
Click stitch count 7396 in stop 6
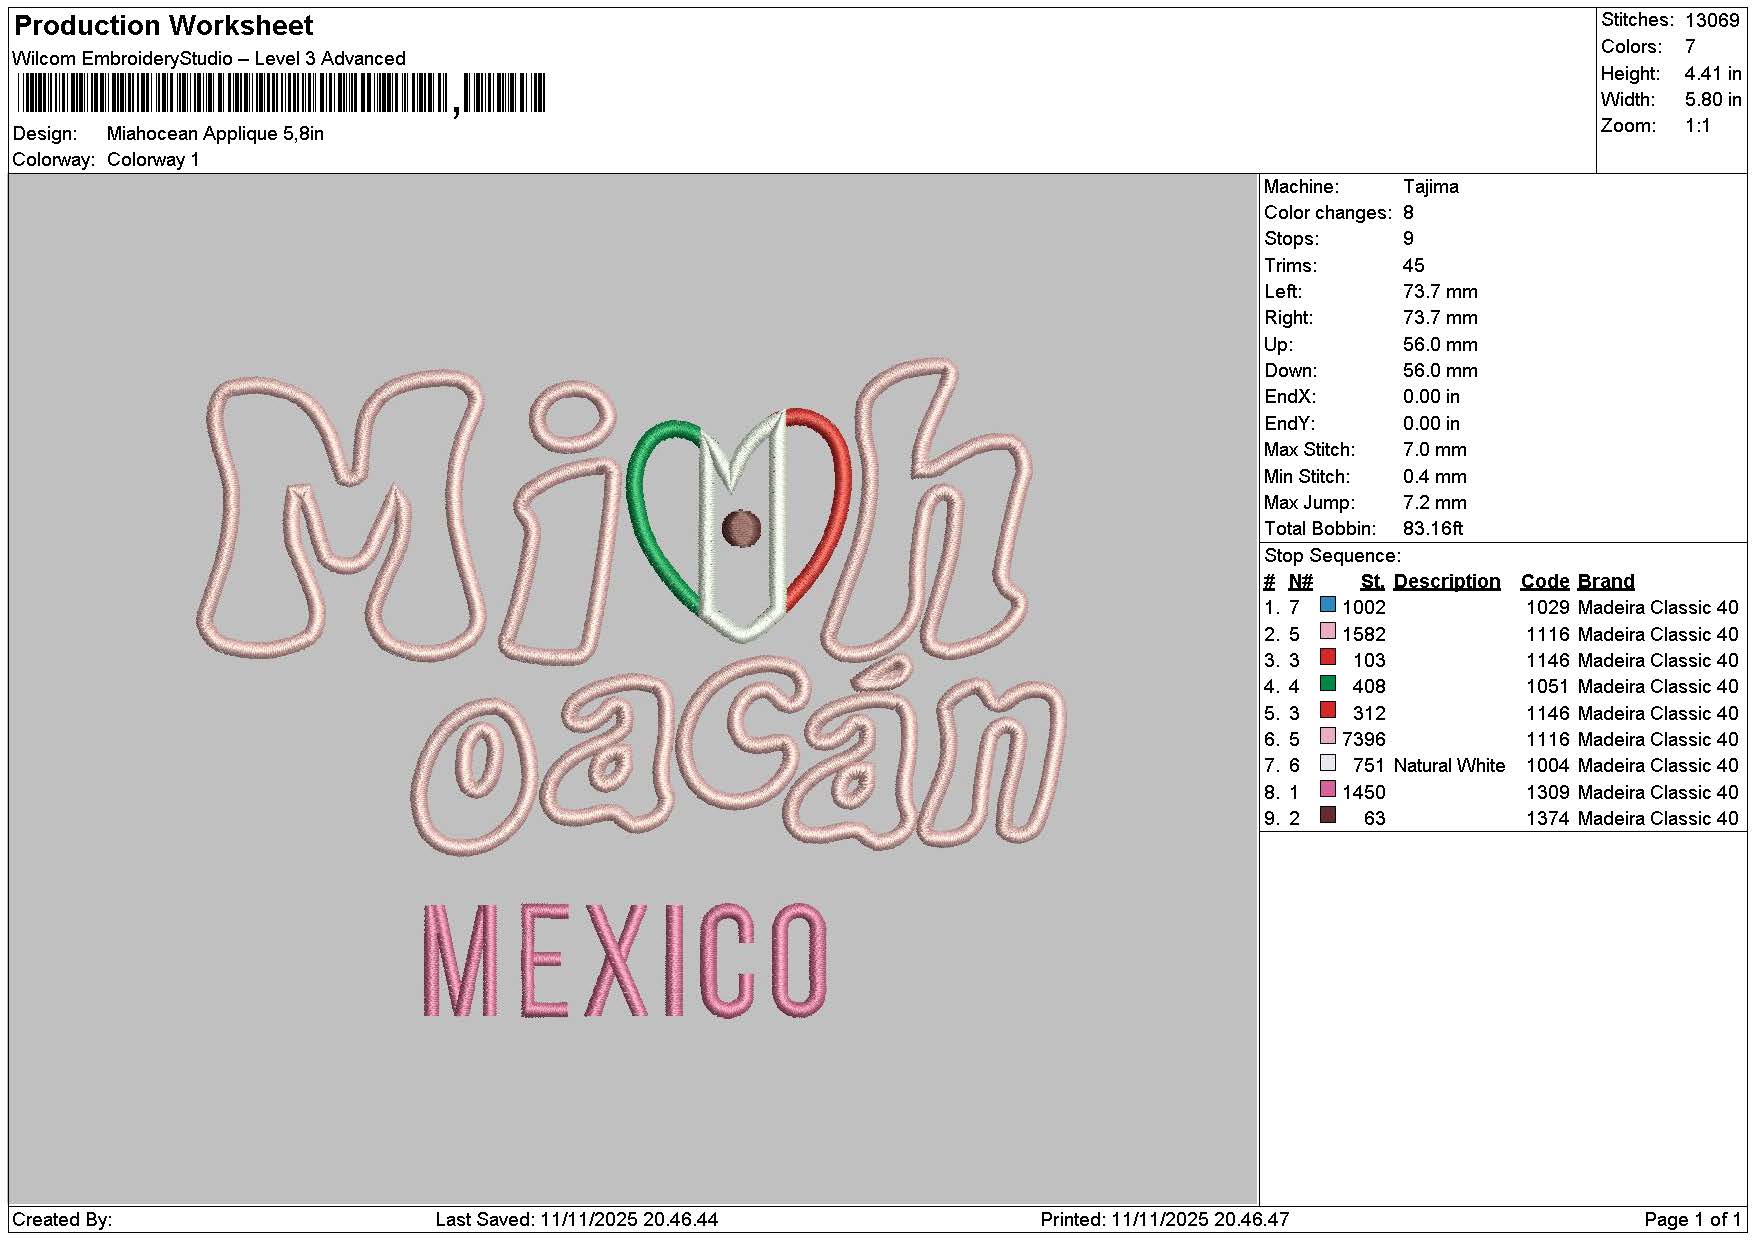coord(1364,740)
